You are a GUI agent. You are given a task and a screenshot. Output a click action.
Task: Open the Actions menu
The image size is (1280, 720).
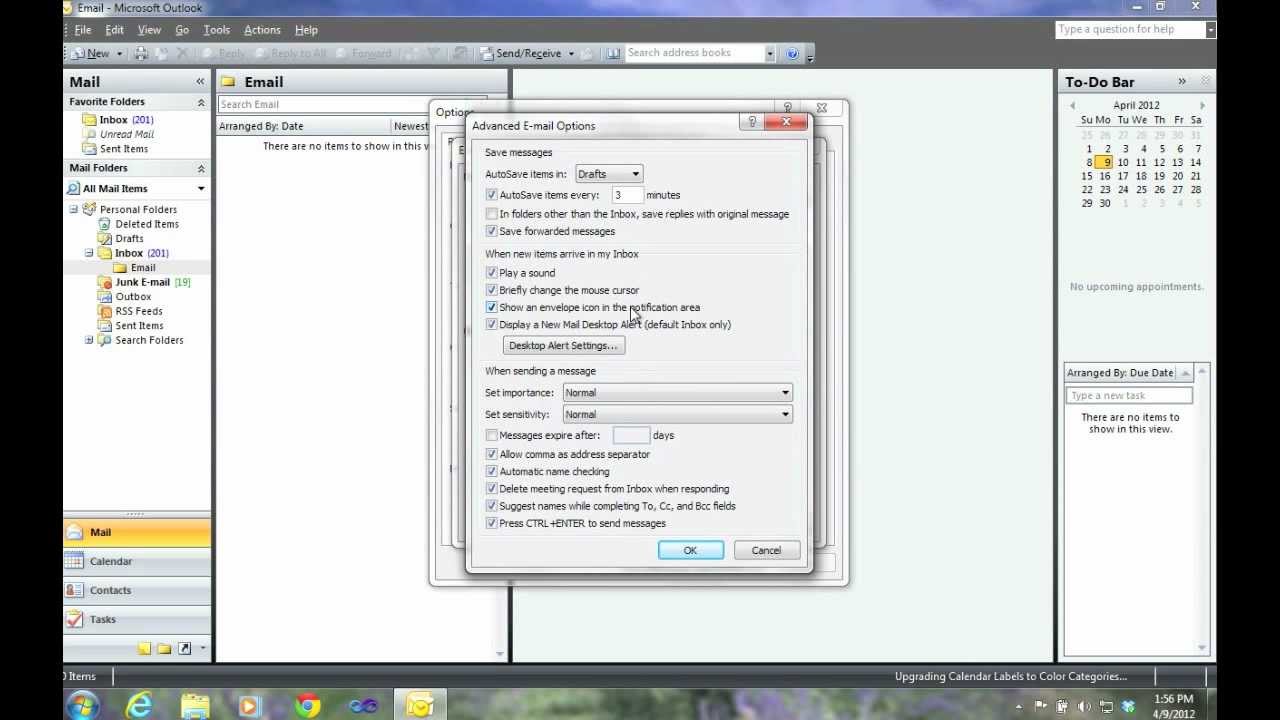[262, 30]
